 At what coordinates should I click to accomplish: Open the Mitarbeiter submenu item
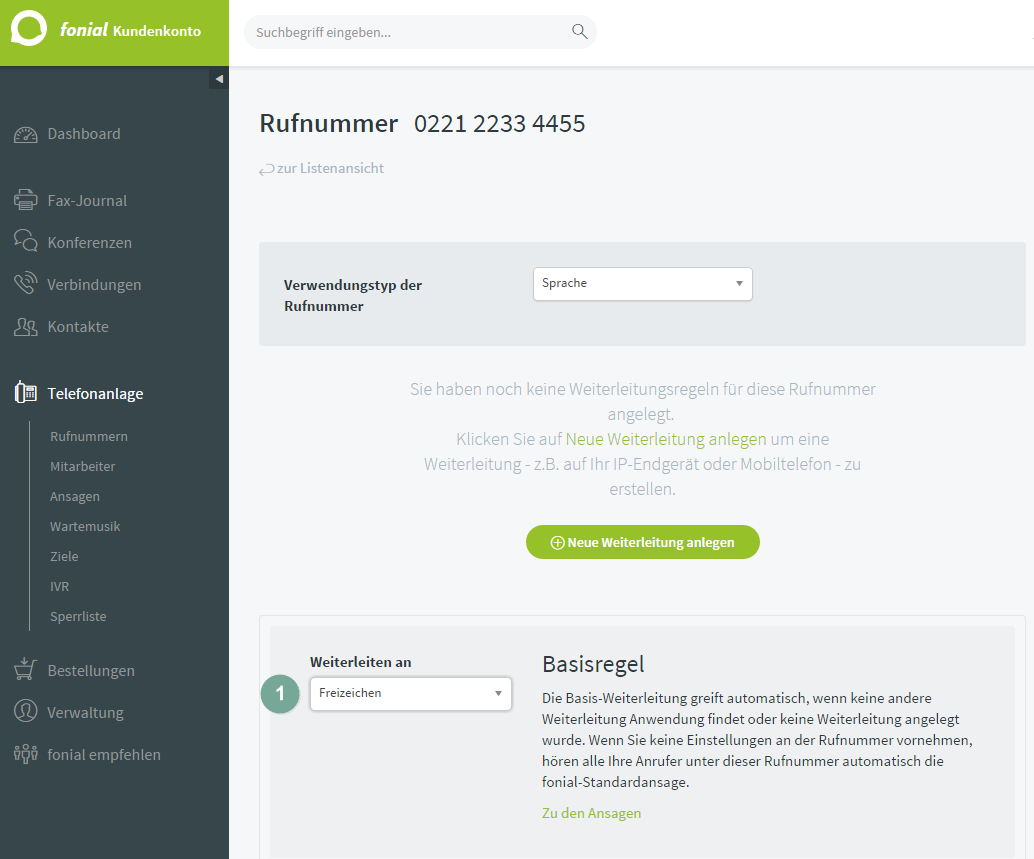click(x=82, y=466)
